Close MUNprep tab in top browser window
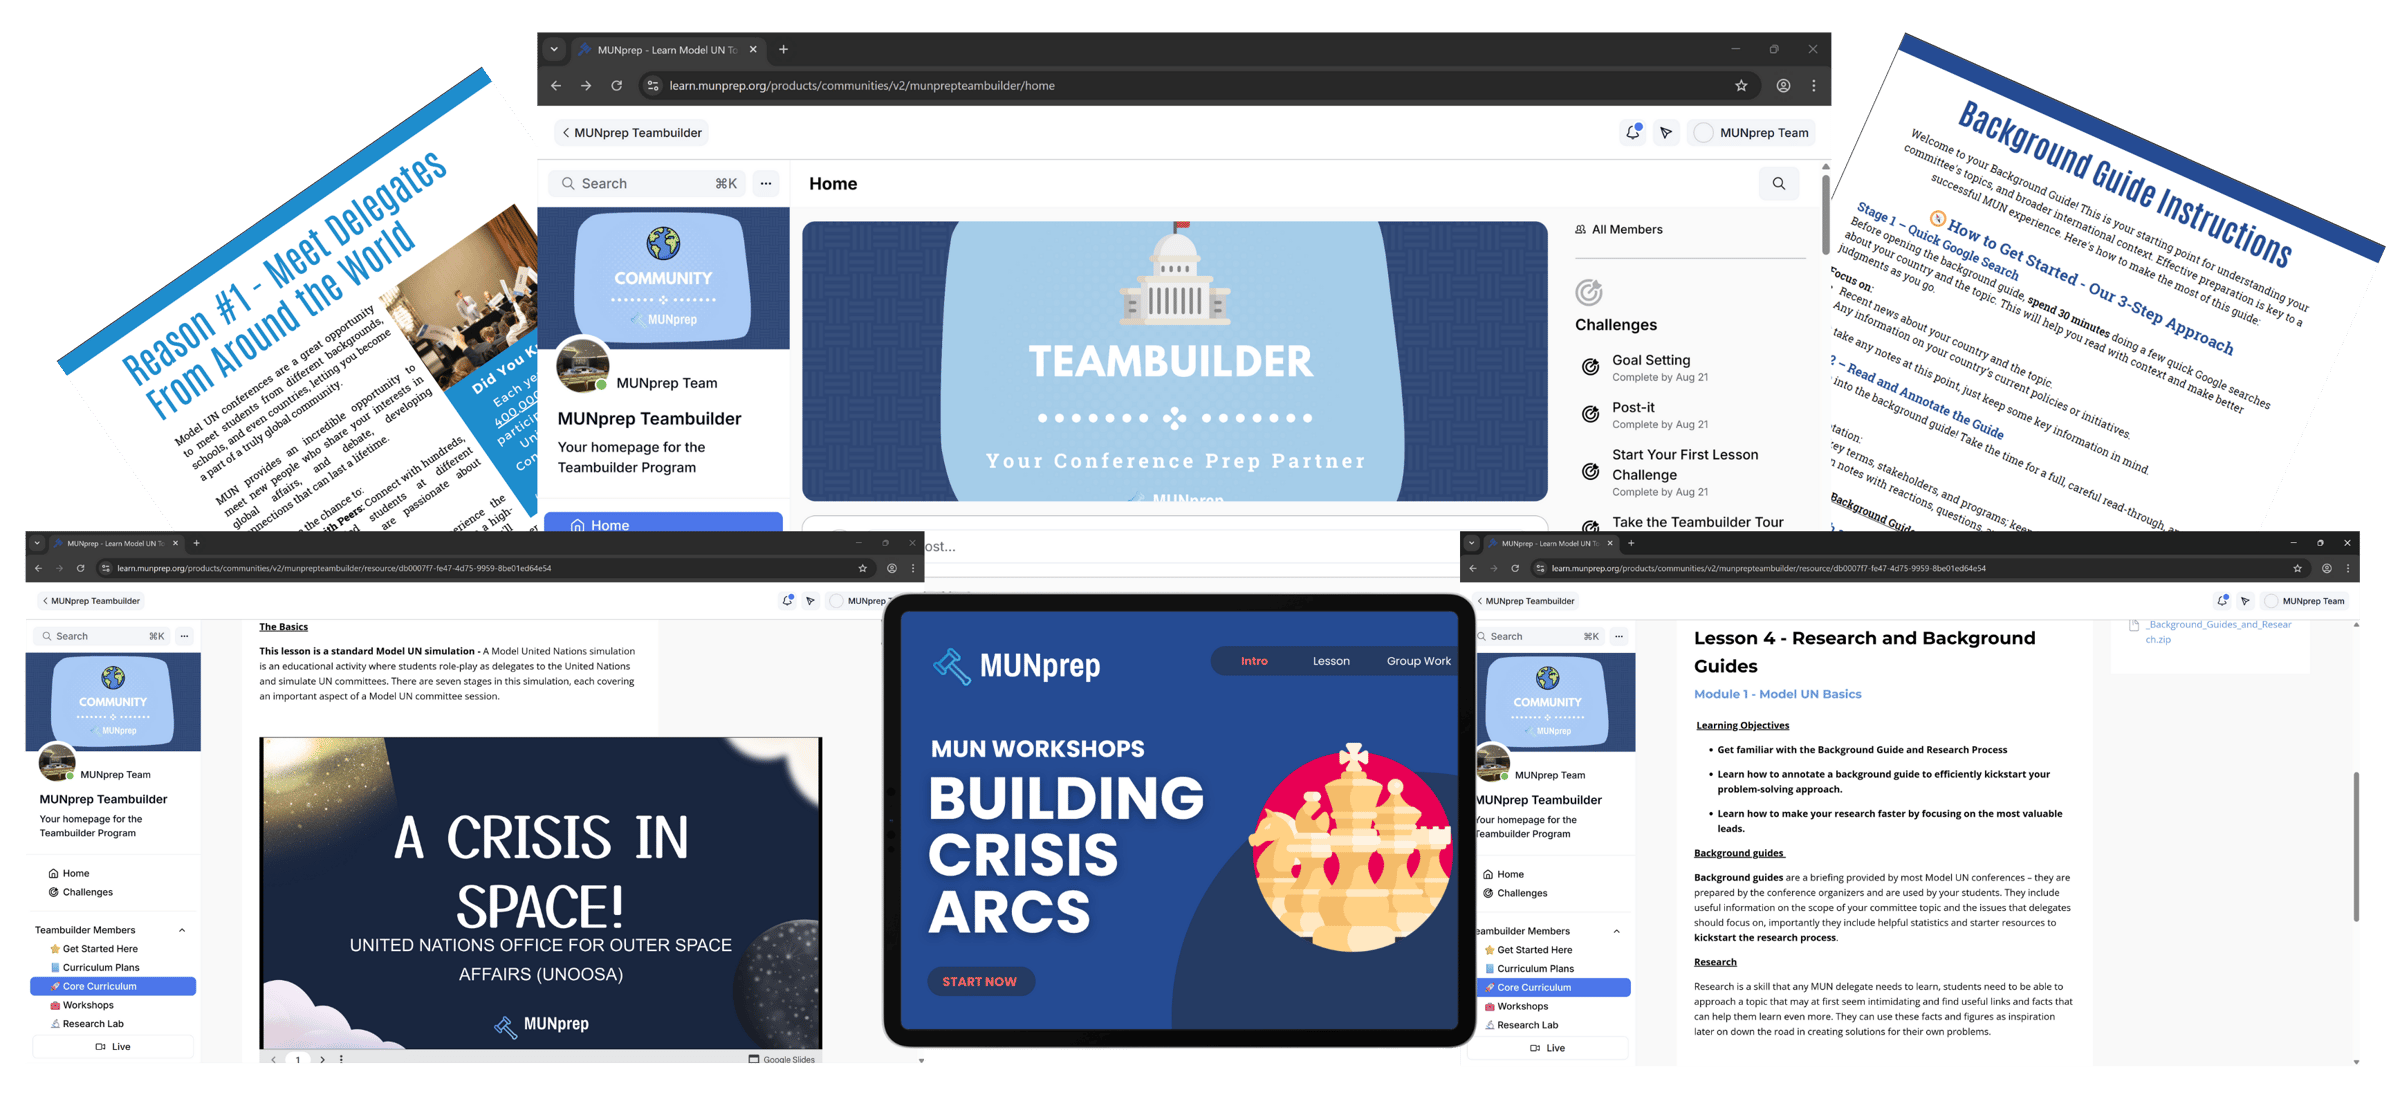 (753, 49)
